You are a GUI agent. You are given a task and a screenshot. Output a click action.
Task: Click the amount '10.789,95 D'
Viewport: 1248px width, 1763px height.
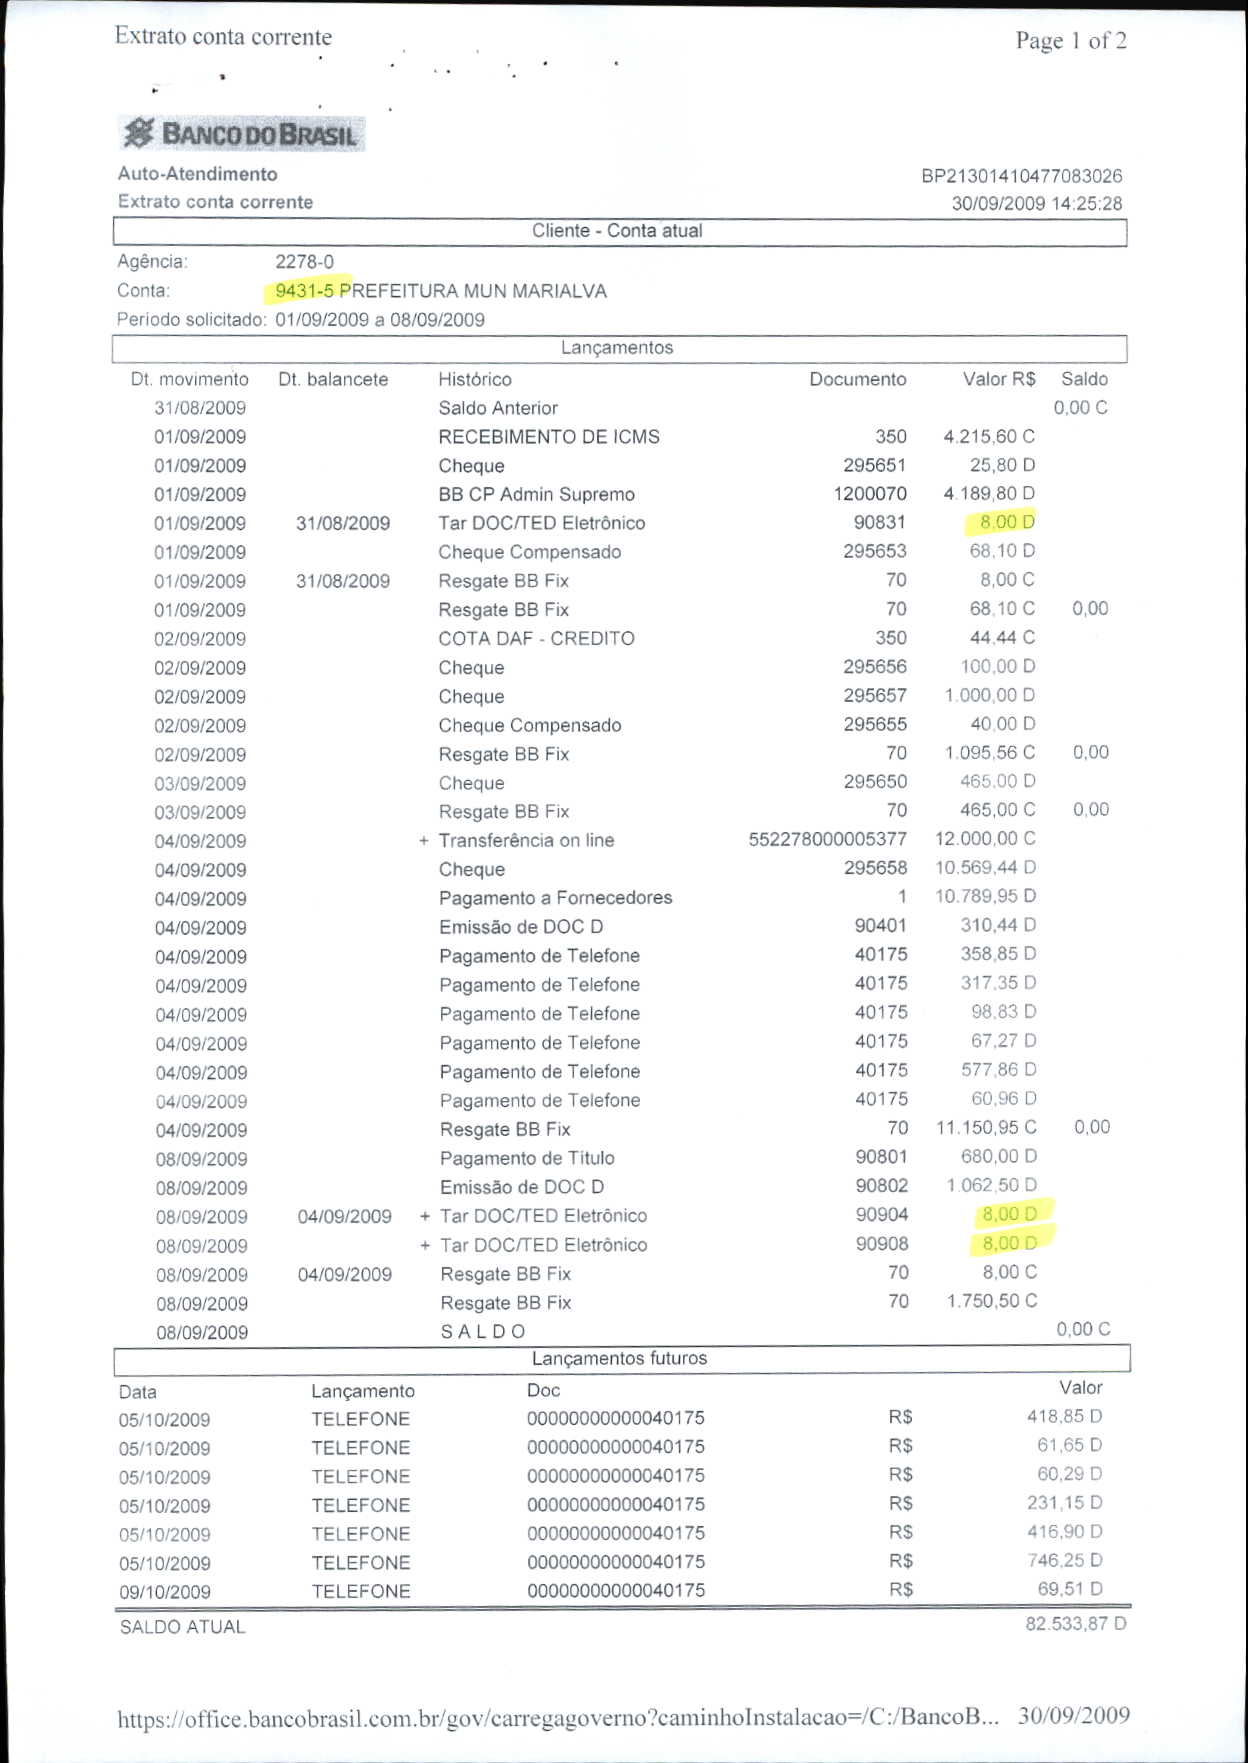pos(985,897)
